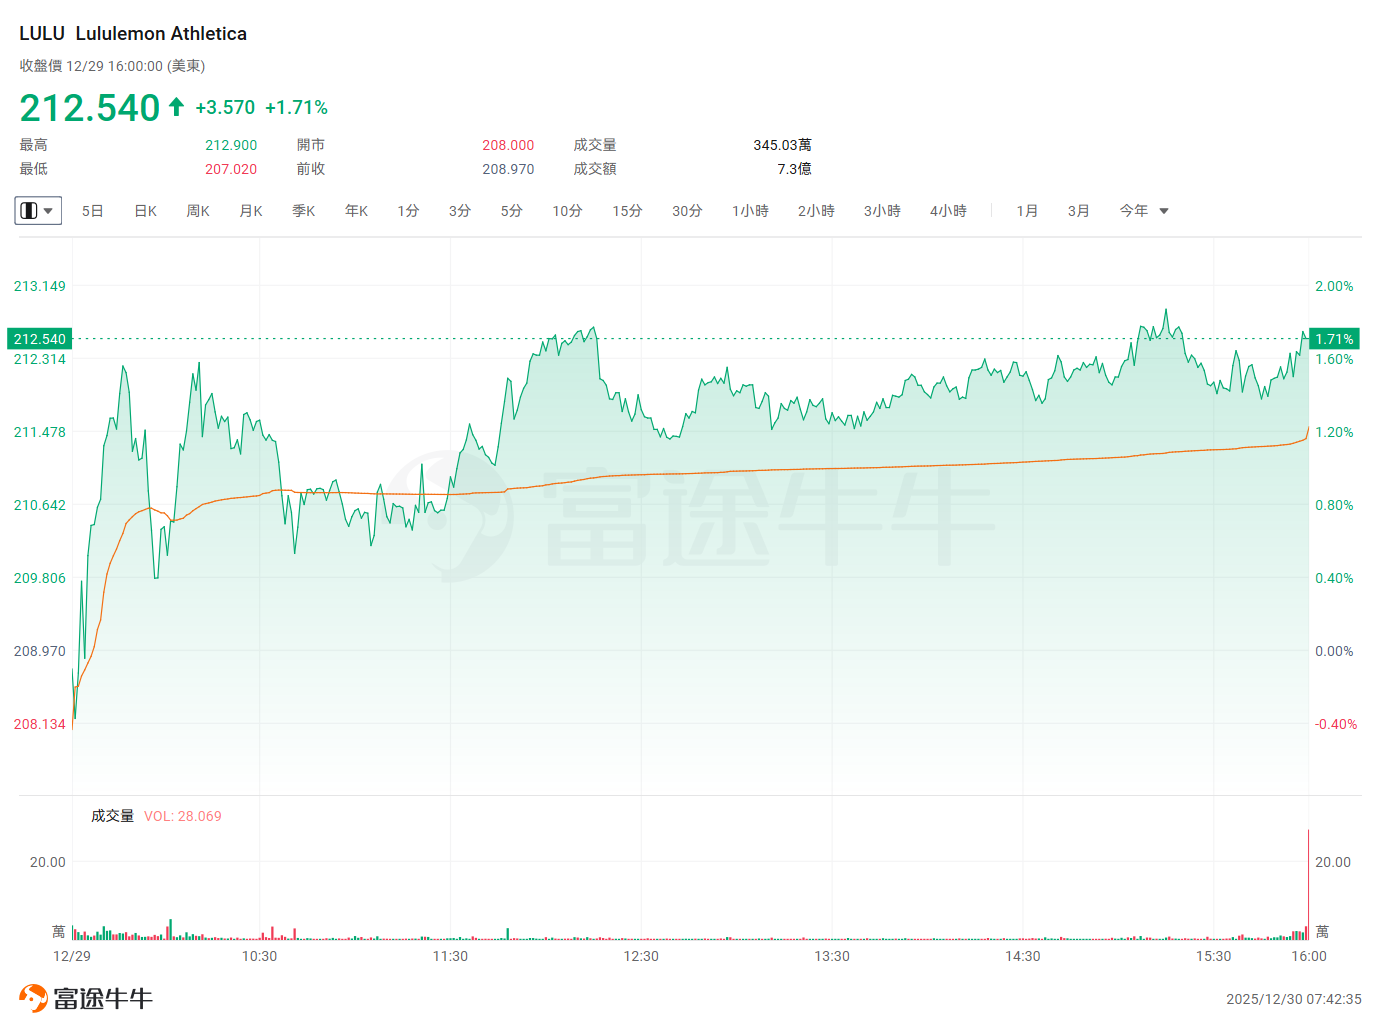Expand the 今年 range dropdown arrow
This screenshot has width=1381, height=1031.
1164,211
